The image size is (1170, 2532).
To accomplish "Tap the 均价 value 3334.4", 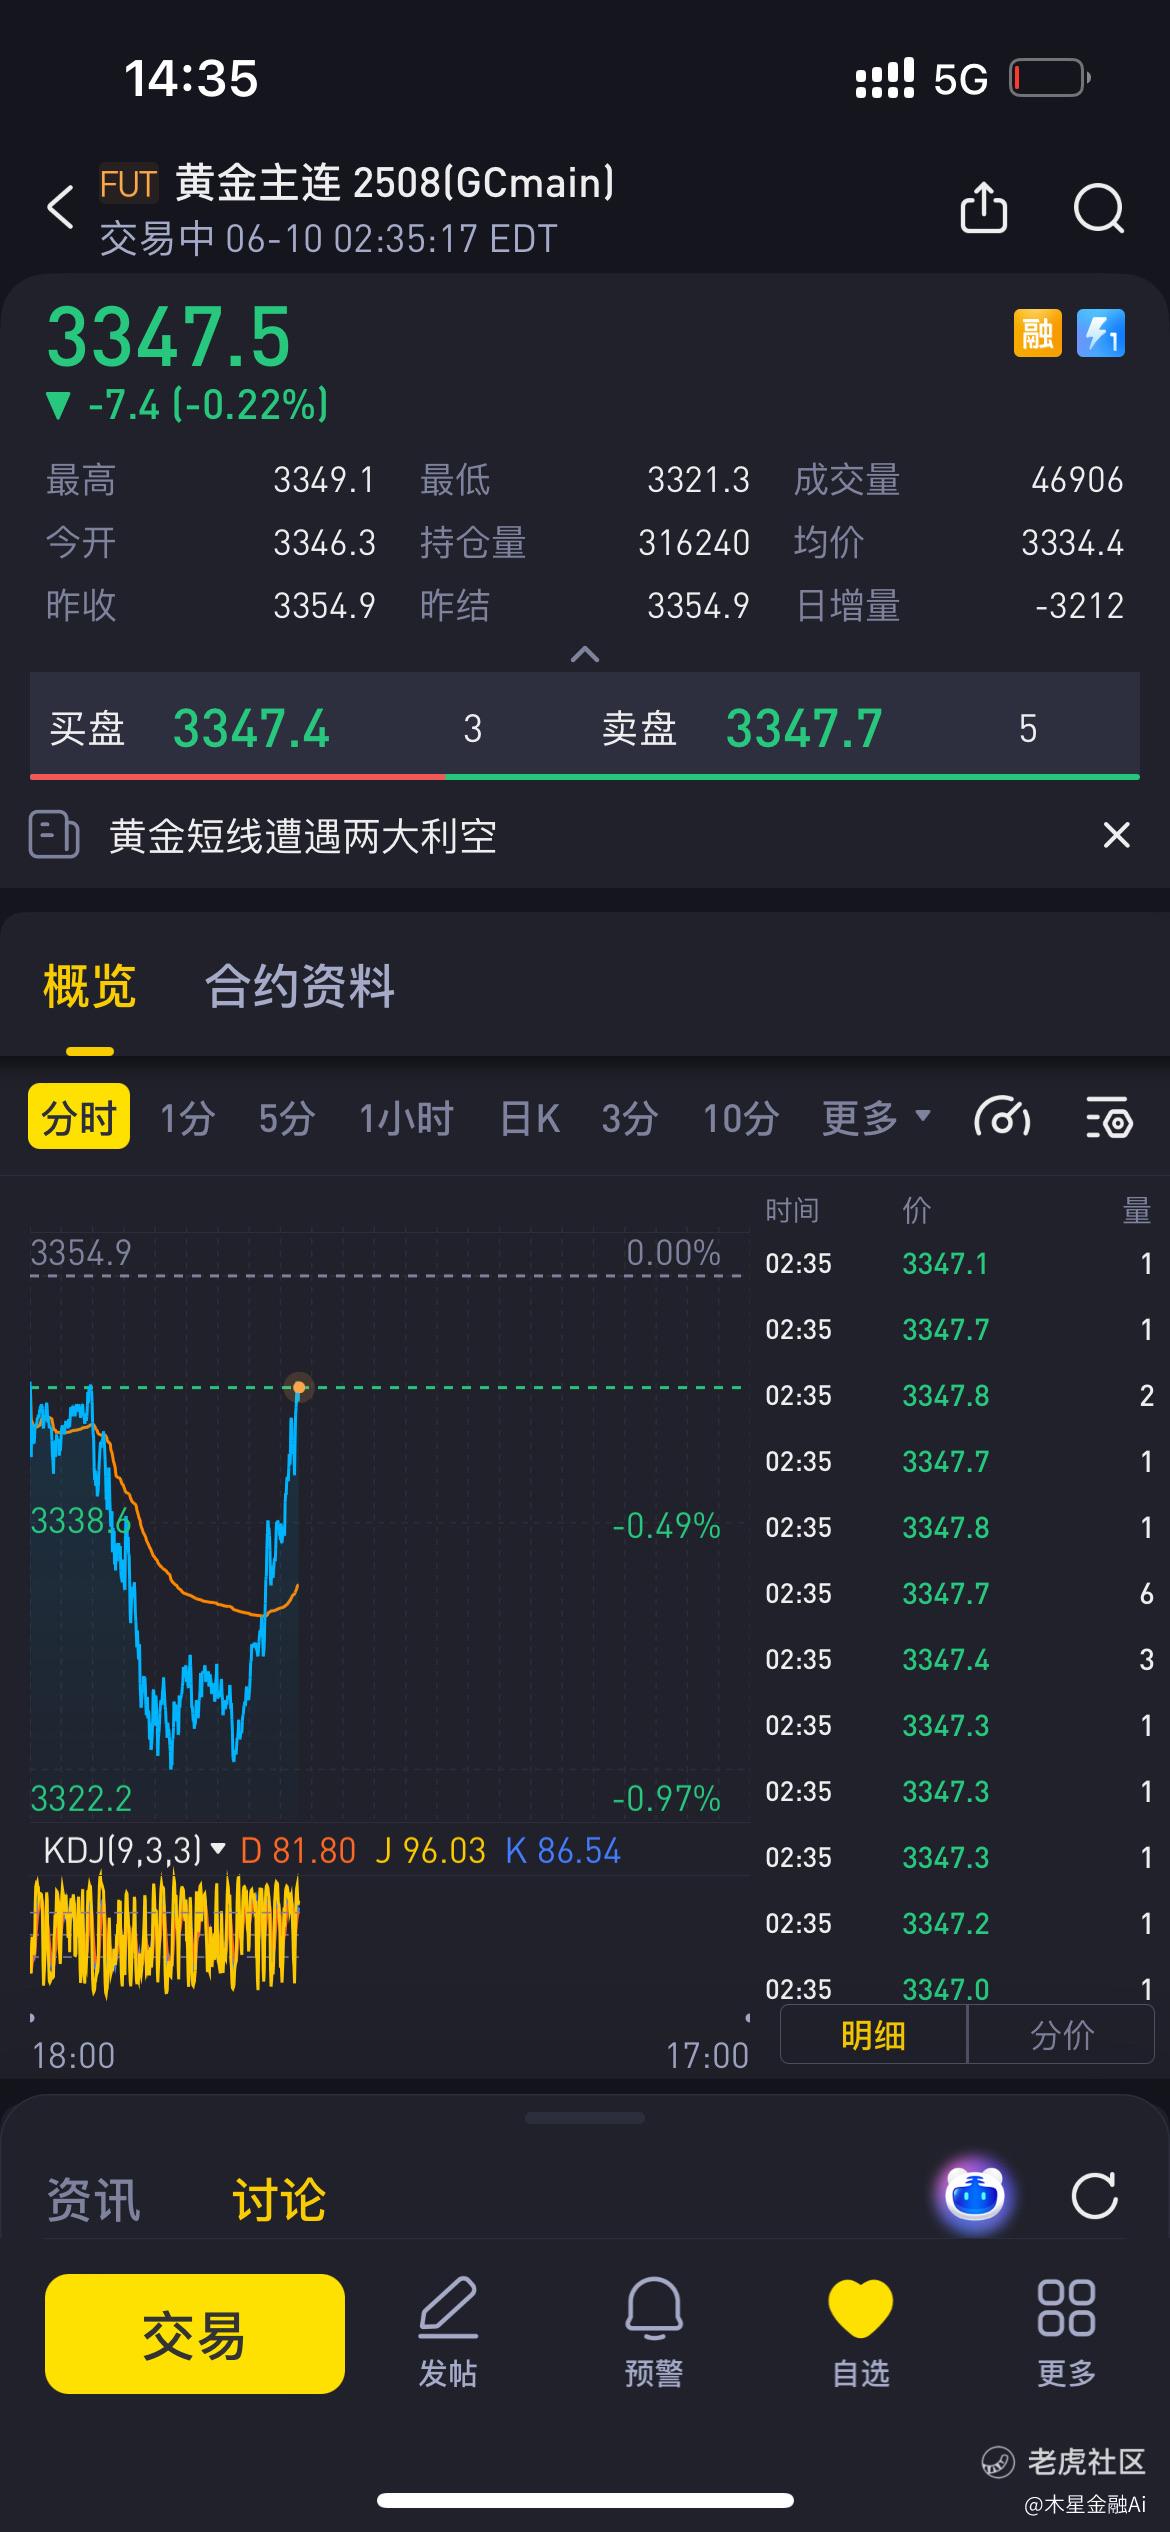I will coord(1072,543).
